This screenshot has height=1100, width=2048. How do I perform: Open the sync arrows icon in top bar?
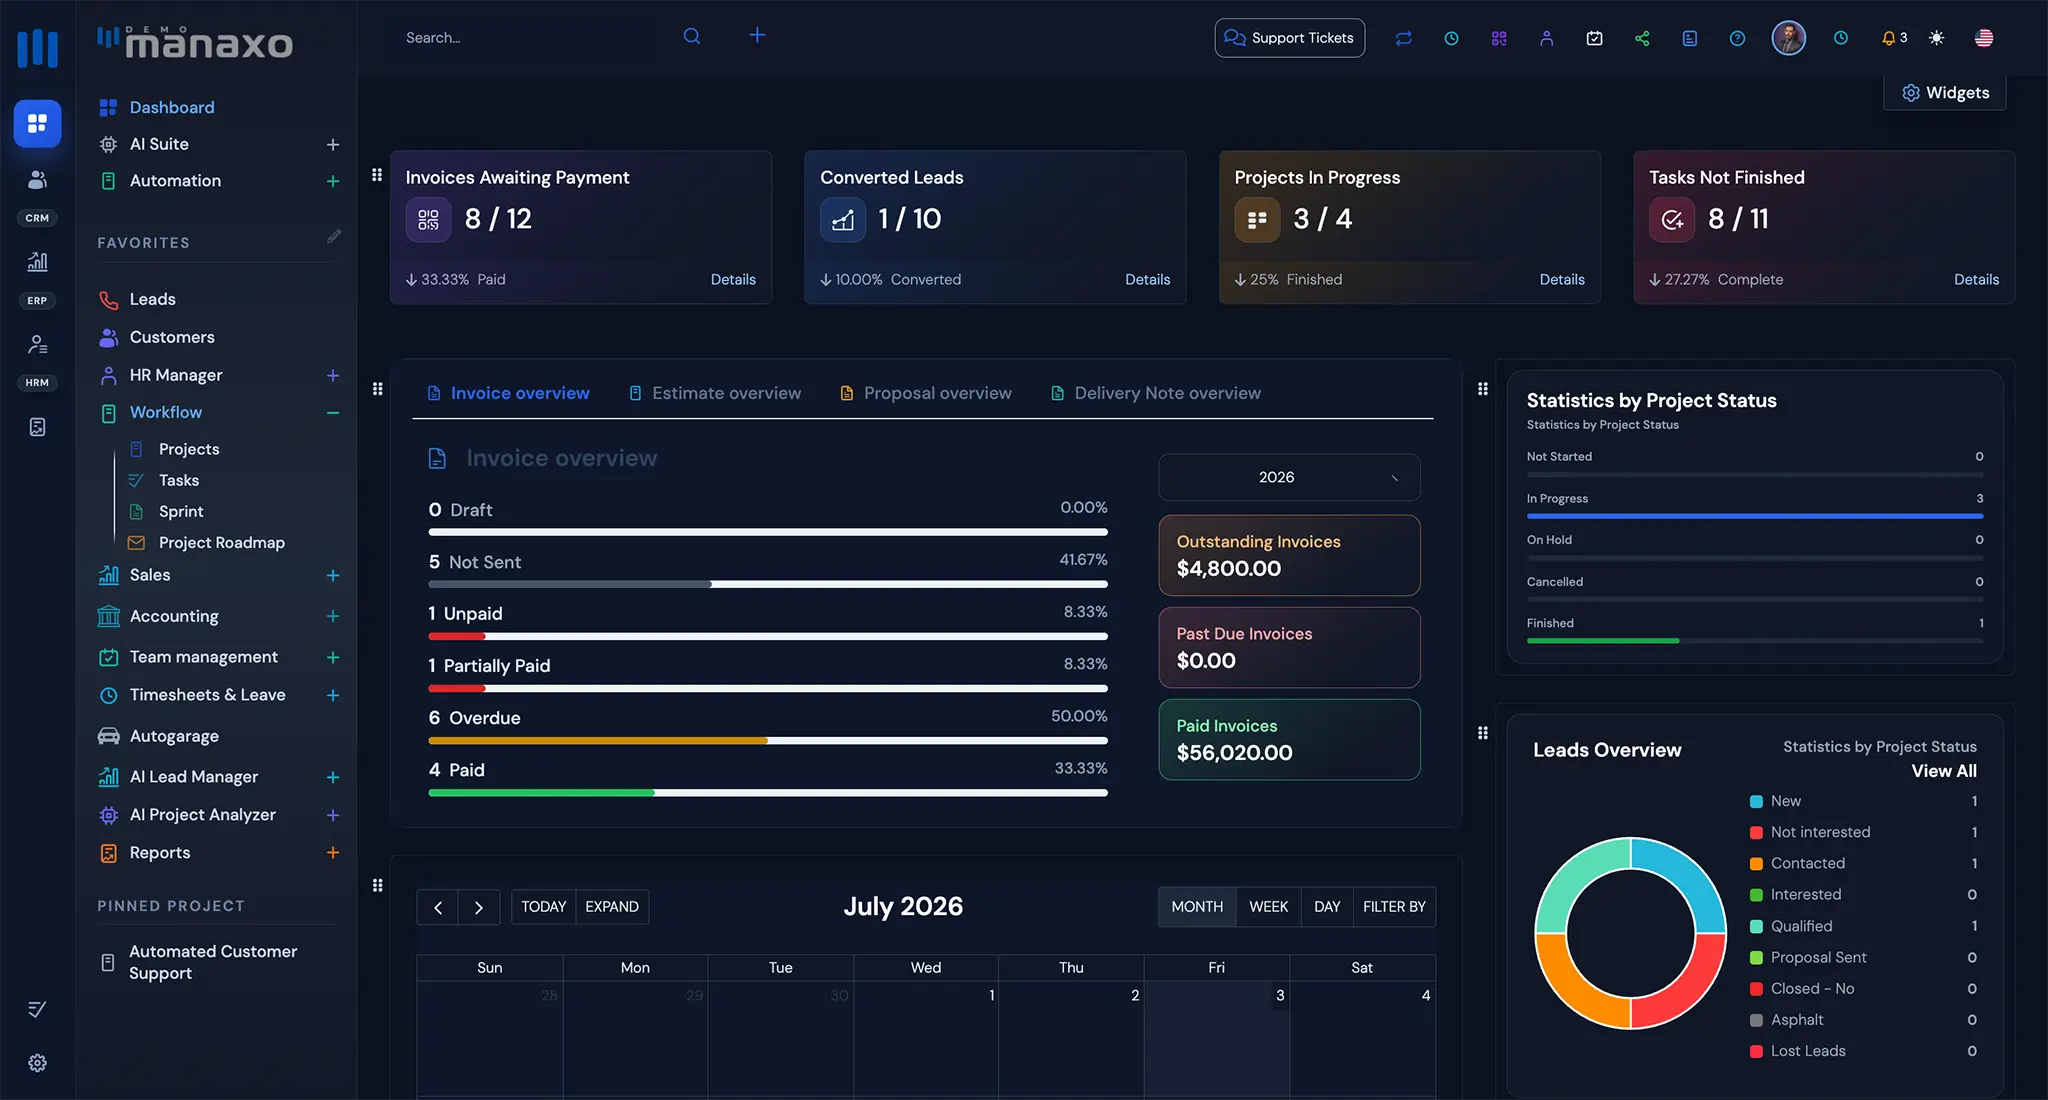[x=1403, y=38]
